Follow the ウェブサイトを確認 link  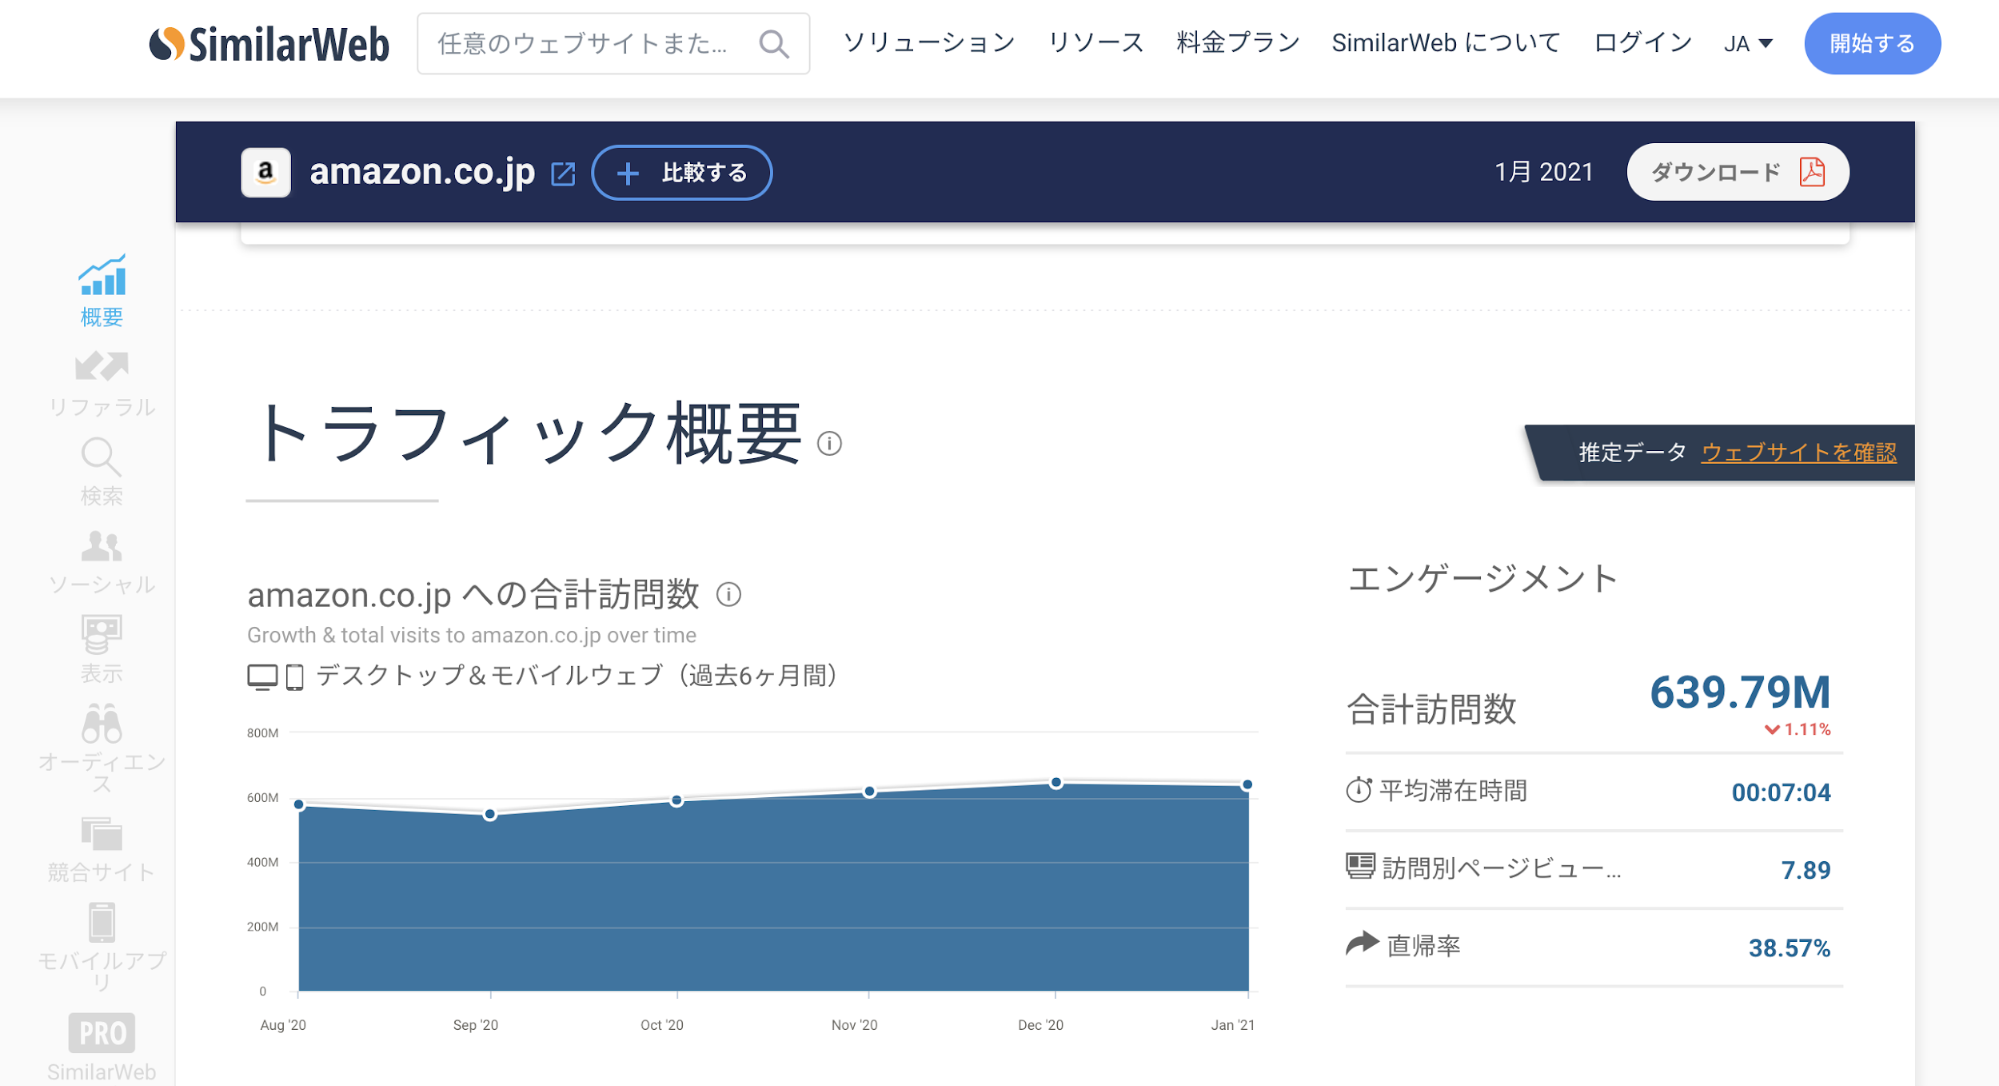(x=1798, y=452)
